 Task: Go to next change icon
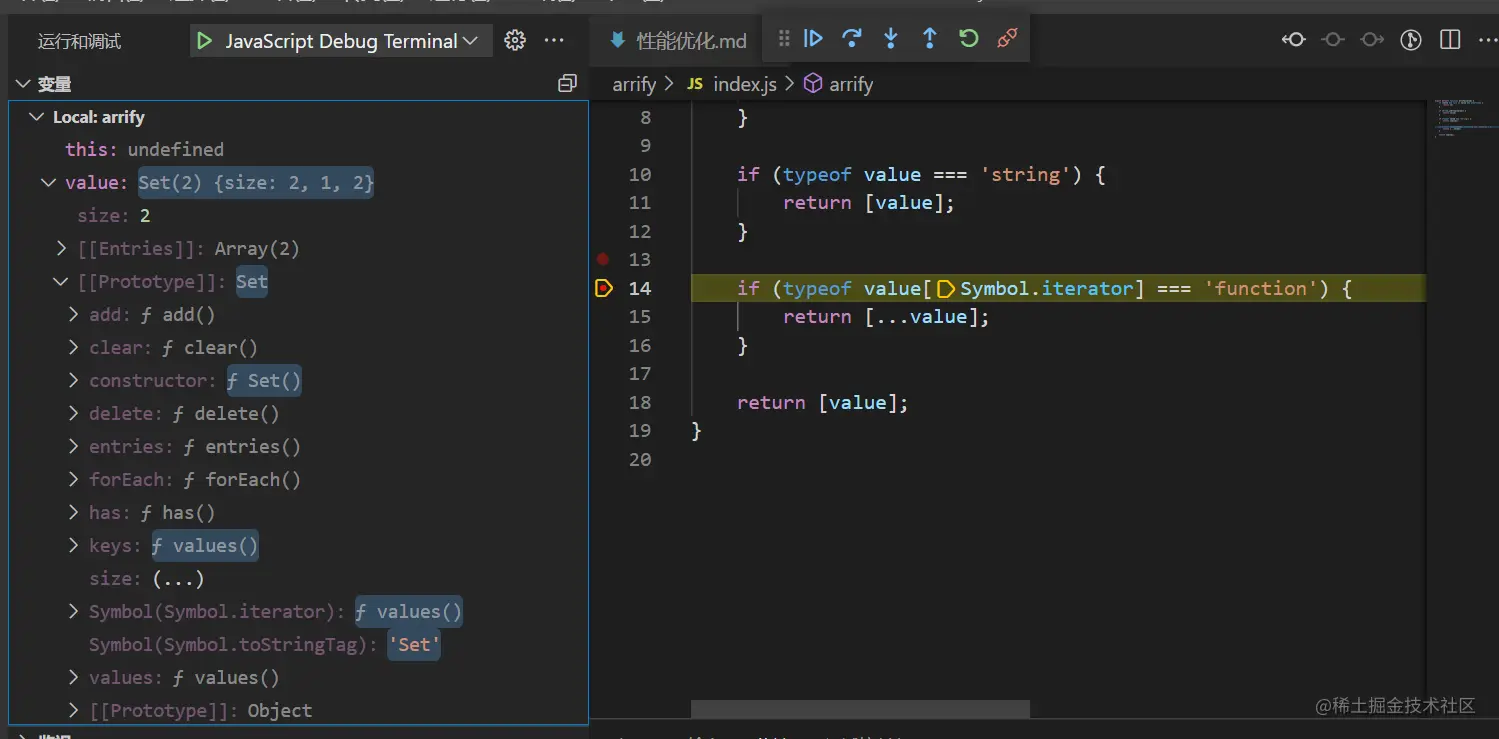1372,40
